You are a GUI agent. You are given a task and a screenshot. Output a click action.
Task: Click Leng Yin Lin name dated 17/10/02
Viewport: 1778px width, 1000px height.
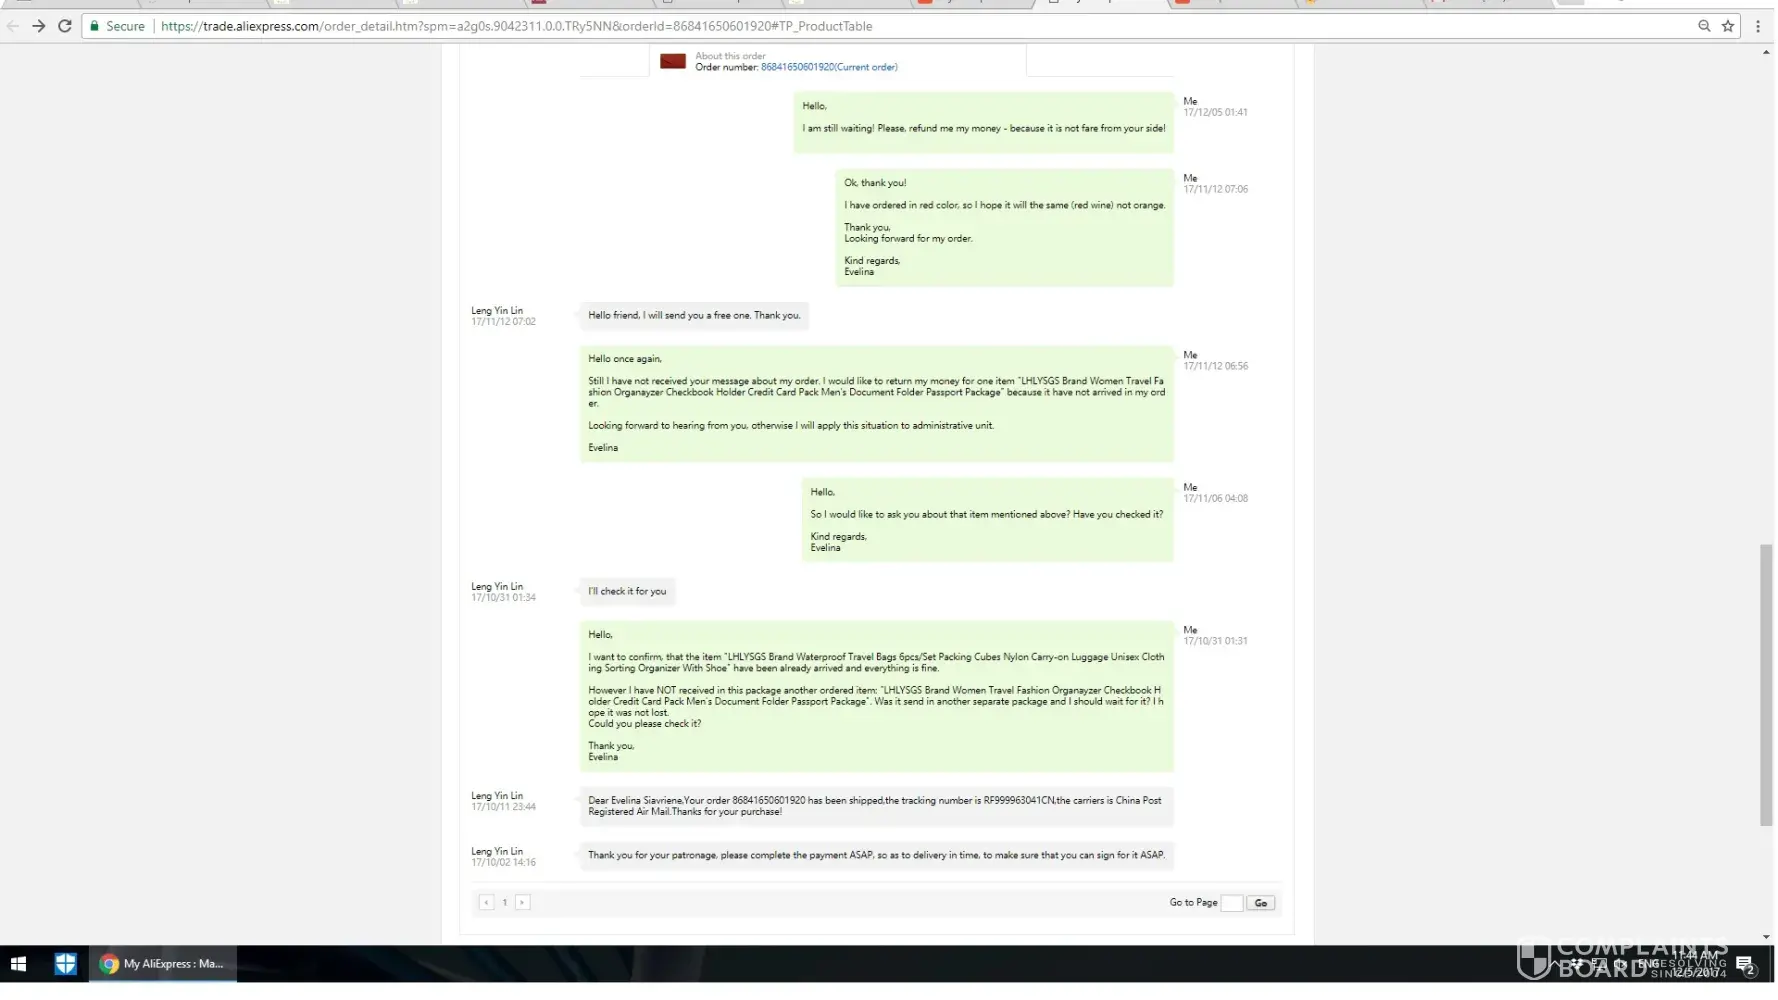[x=497, y=852]
